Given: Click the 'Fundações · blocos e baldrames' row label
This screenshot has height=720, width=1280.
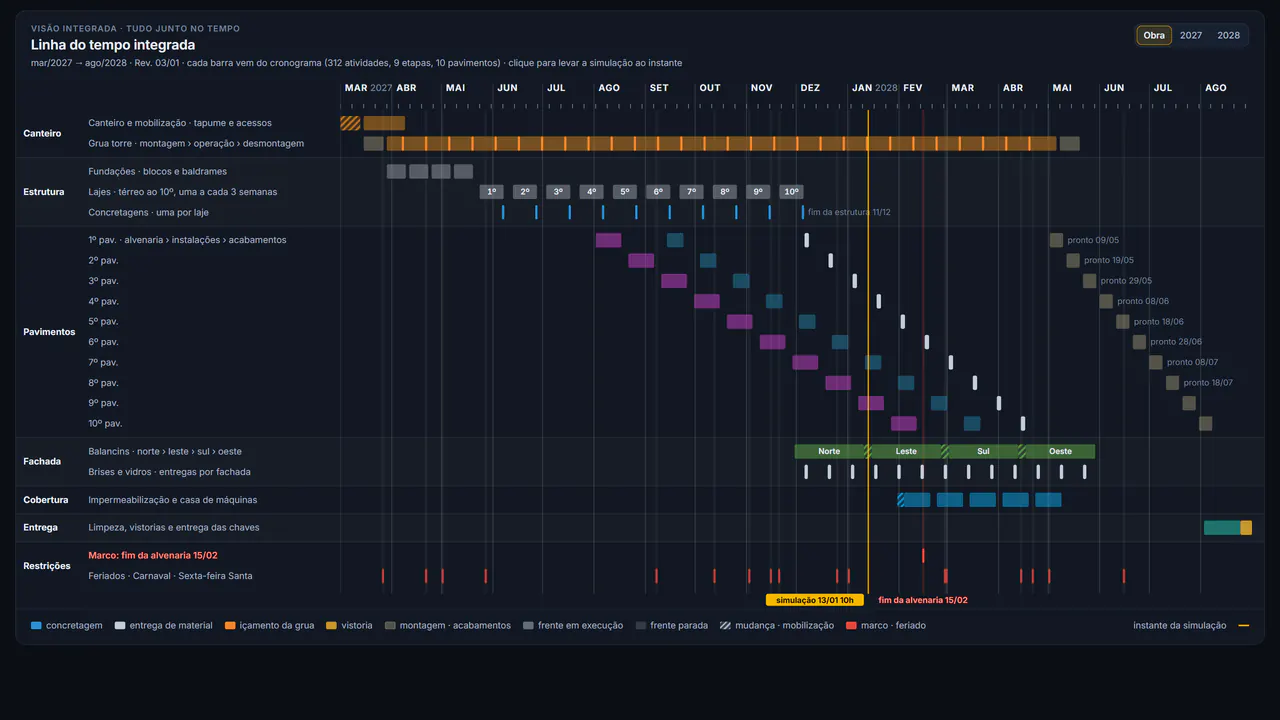Looking at the screenshot, I should click(157, 171).
